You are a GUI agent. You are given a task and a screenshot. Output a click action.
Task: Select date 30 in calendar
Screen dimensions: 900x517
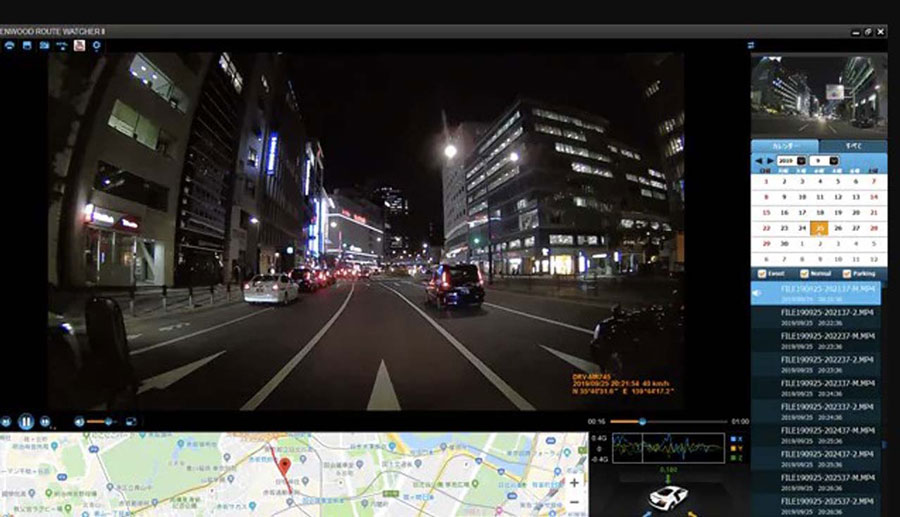click(x=784, y=244)
